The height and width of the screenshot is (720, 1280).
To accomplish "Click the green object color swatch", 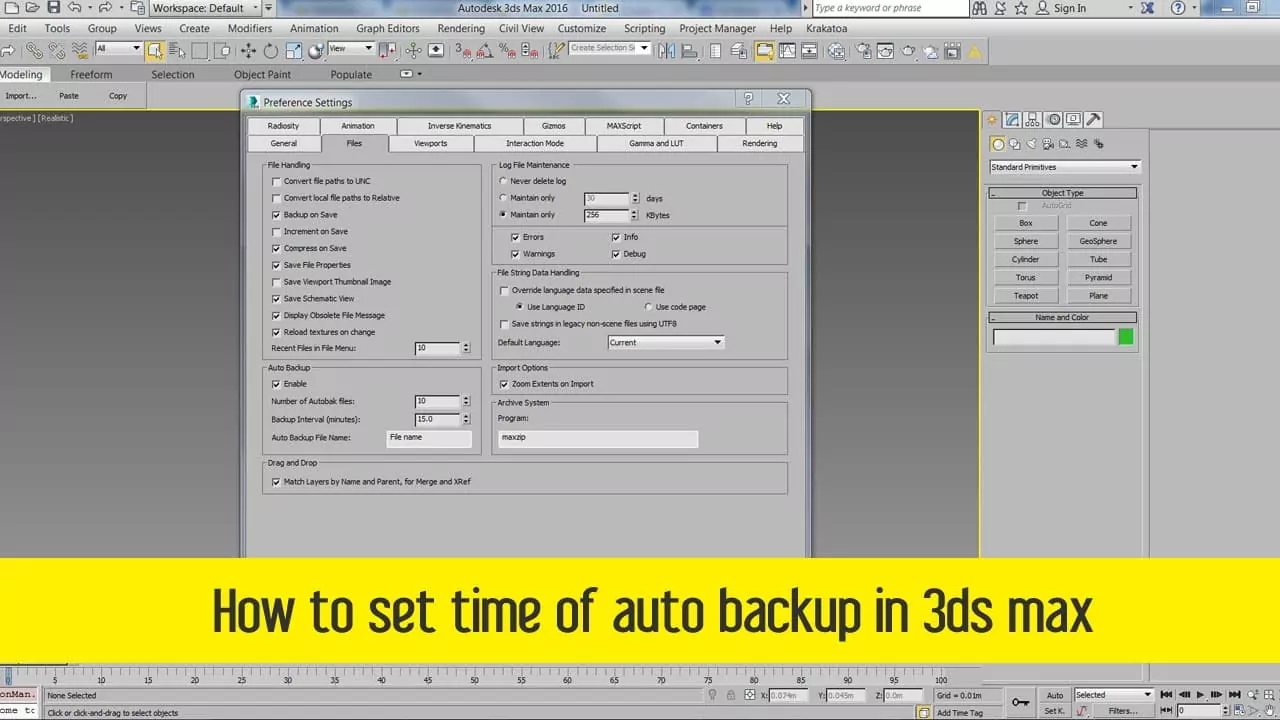I will click(x=1126, y=337).
